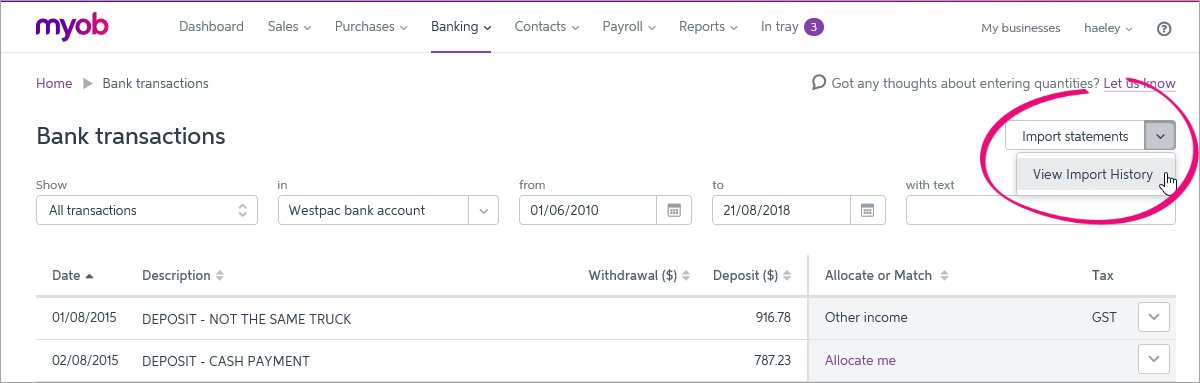Screen dimensions: 1200x383
Task: Open the Payroll menu
Action: [628, 27]
